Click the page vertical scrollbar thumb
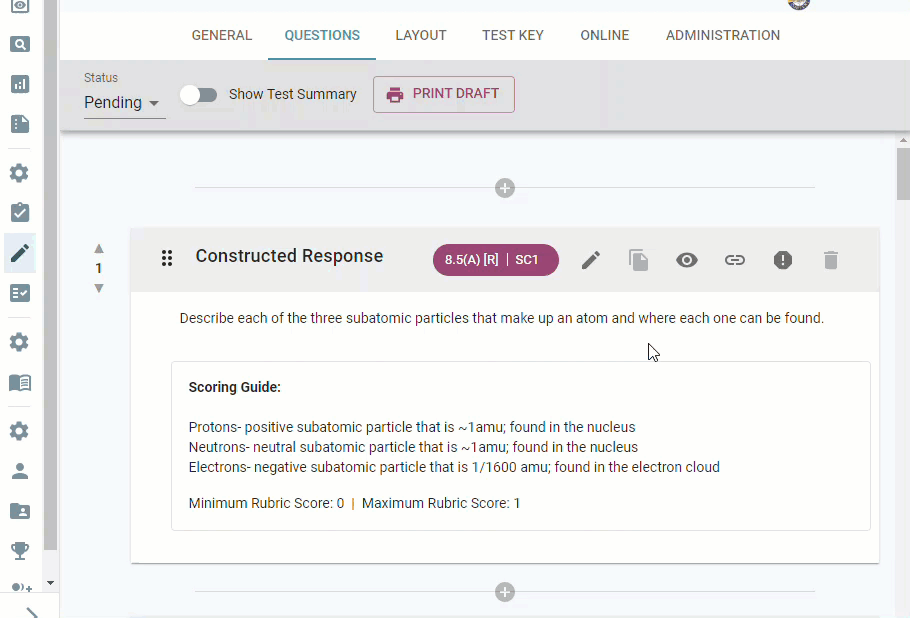The width and height of the screenshot is (910, 618). click(x=903, y=174)
